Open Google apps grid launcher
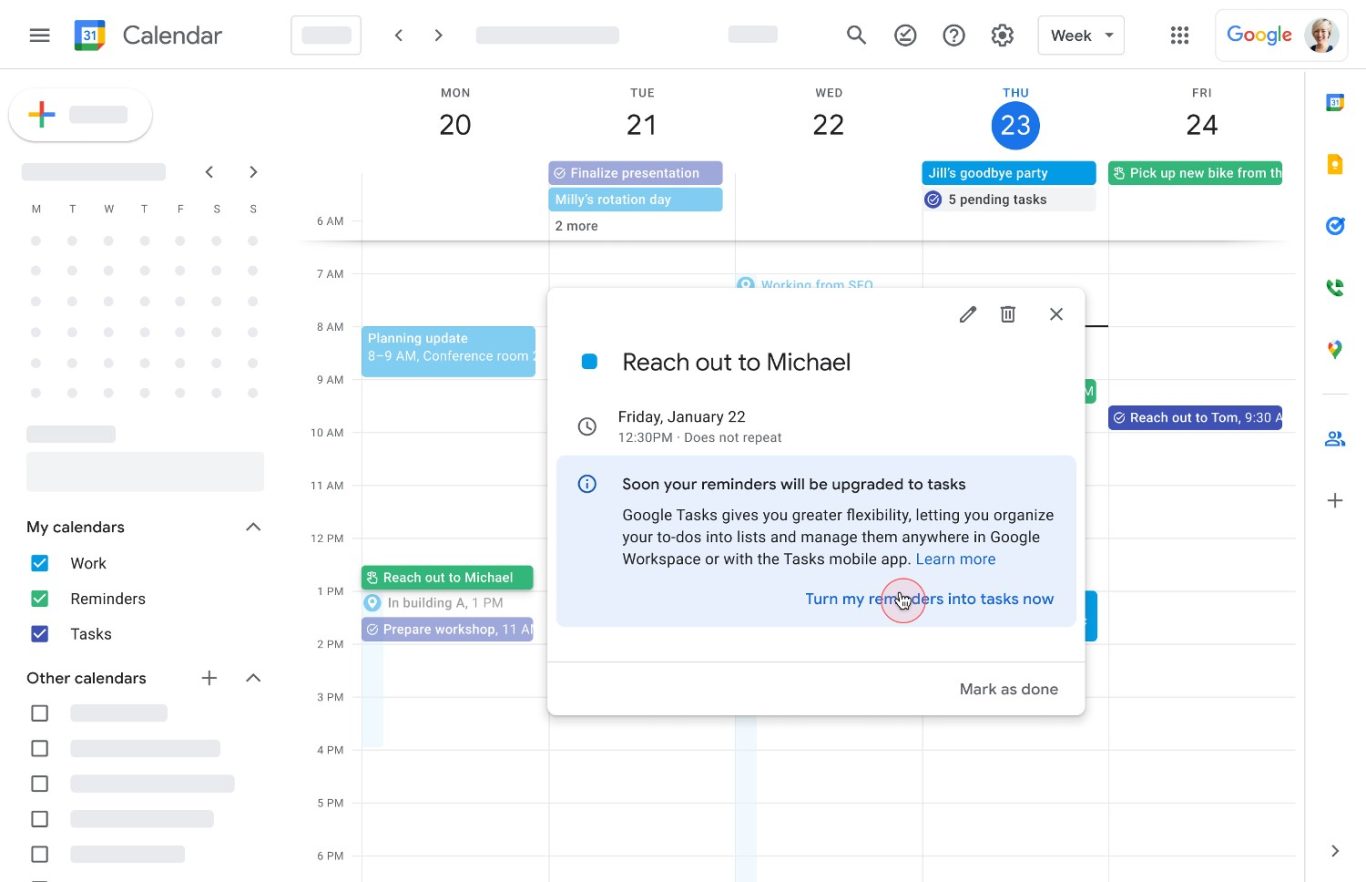 point(1179,35)
